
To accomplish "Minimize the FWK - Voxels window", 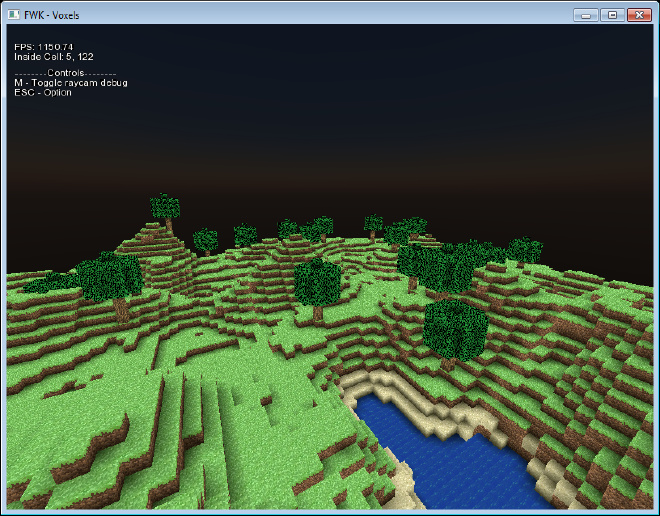I will click(585, 15).
